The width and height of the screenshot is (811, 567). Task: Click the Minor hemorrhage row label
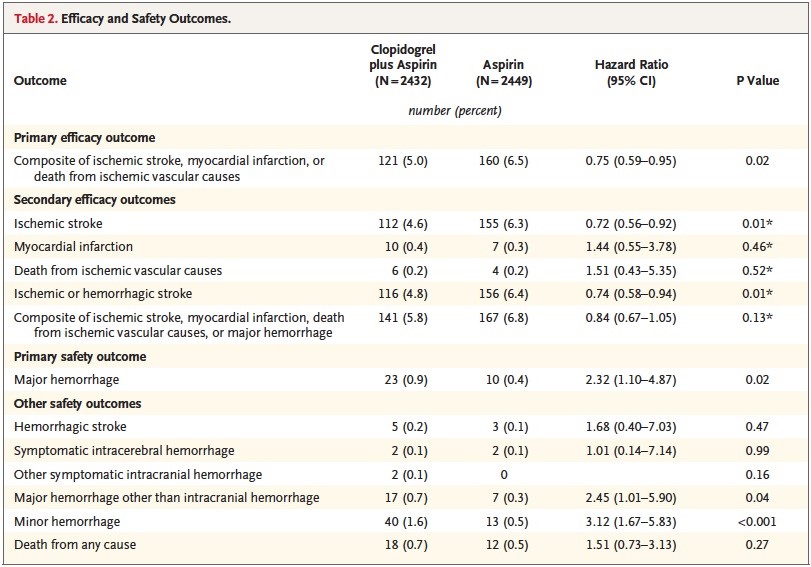click(x=67, y=521)
